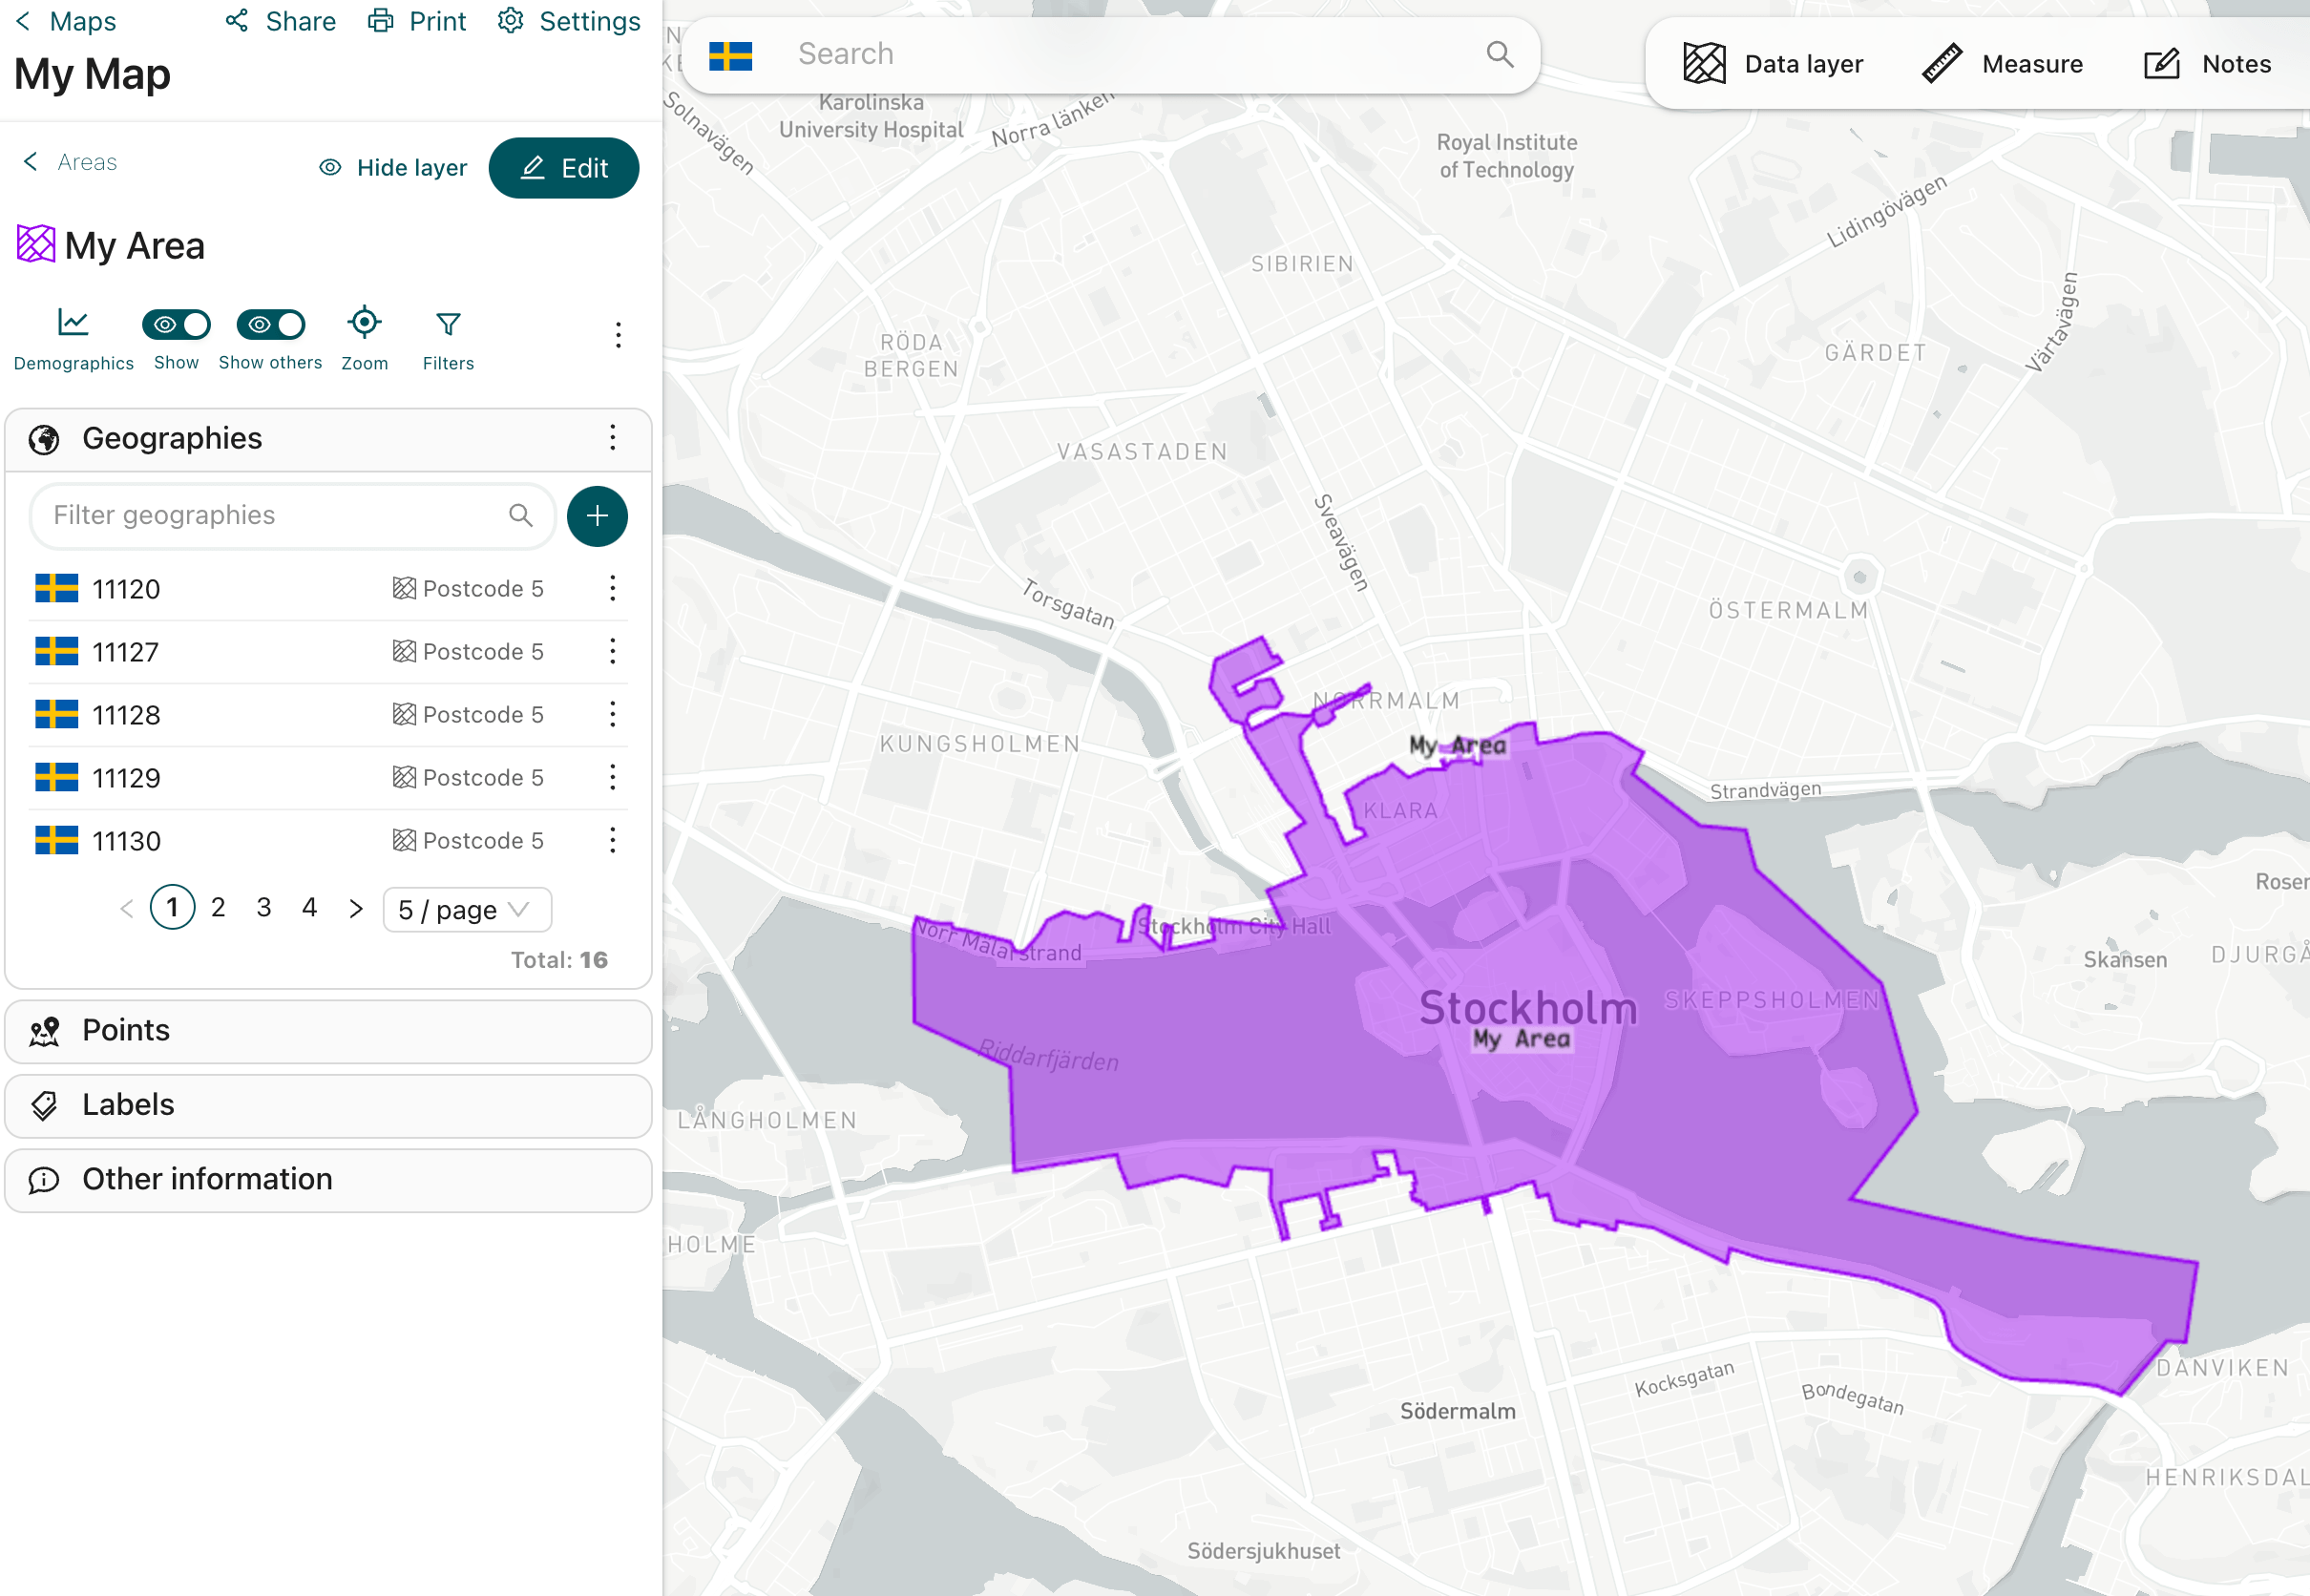2310x1596 pixels.
Task: Open the 5 / page dropdown
Action: click(x=466, y=910)
